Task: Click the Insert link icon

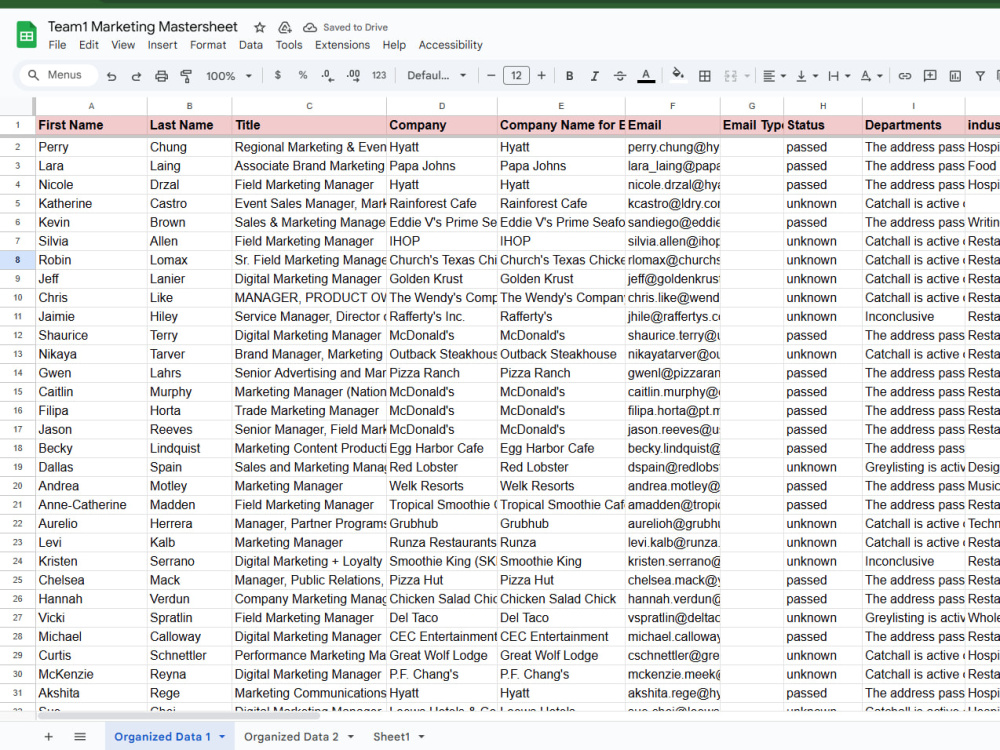Action: click(x=904, y=76)
